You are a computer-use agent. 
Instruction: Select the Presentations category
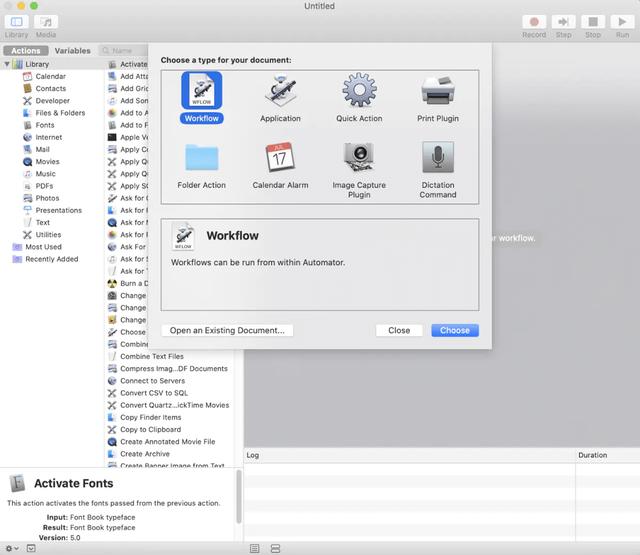pos(58,211)
